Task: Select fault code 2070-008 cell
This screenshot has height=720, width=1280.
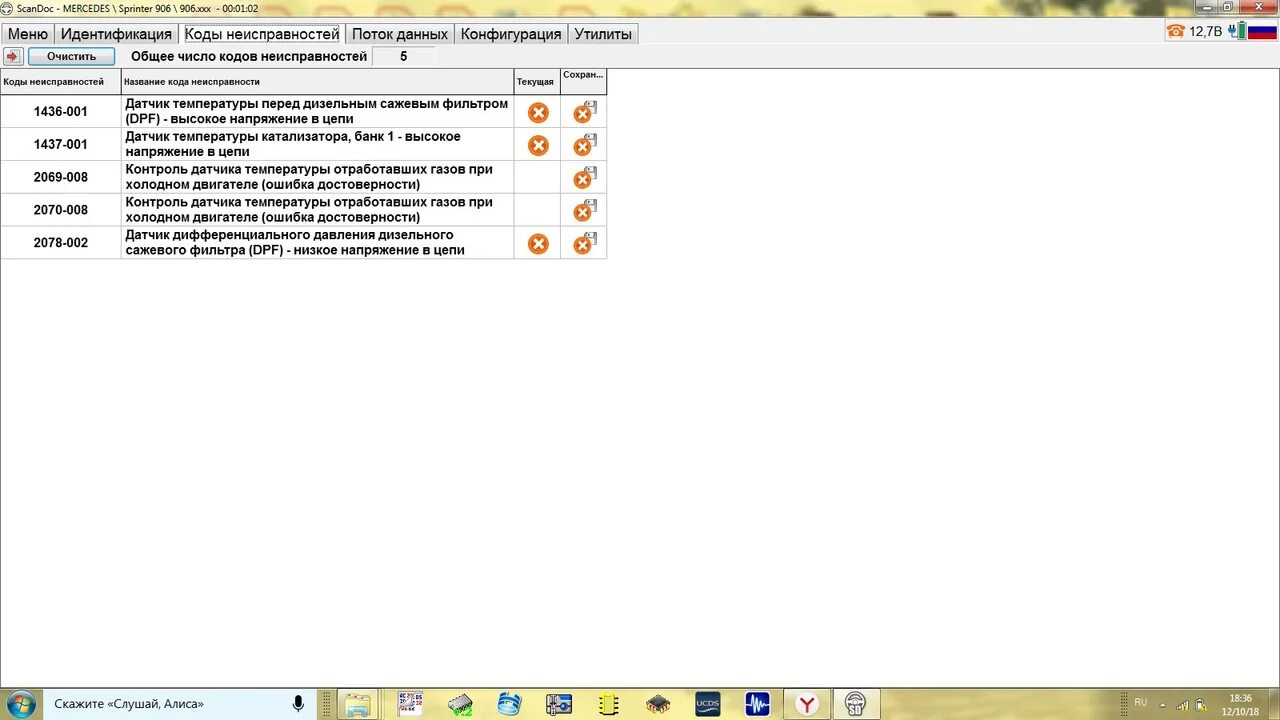Action: (x=61, y=210)
